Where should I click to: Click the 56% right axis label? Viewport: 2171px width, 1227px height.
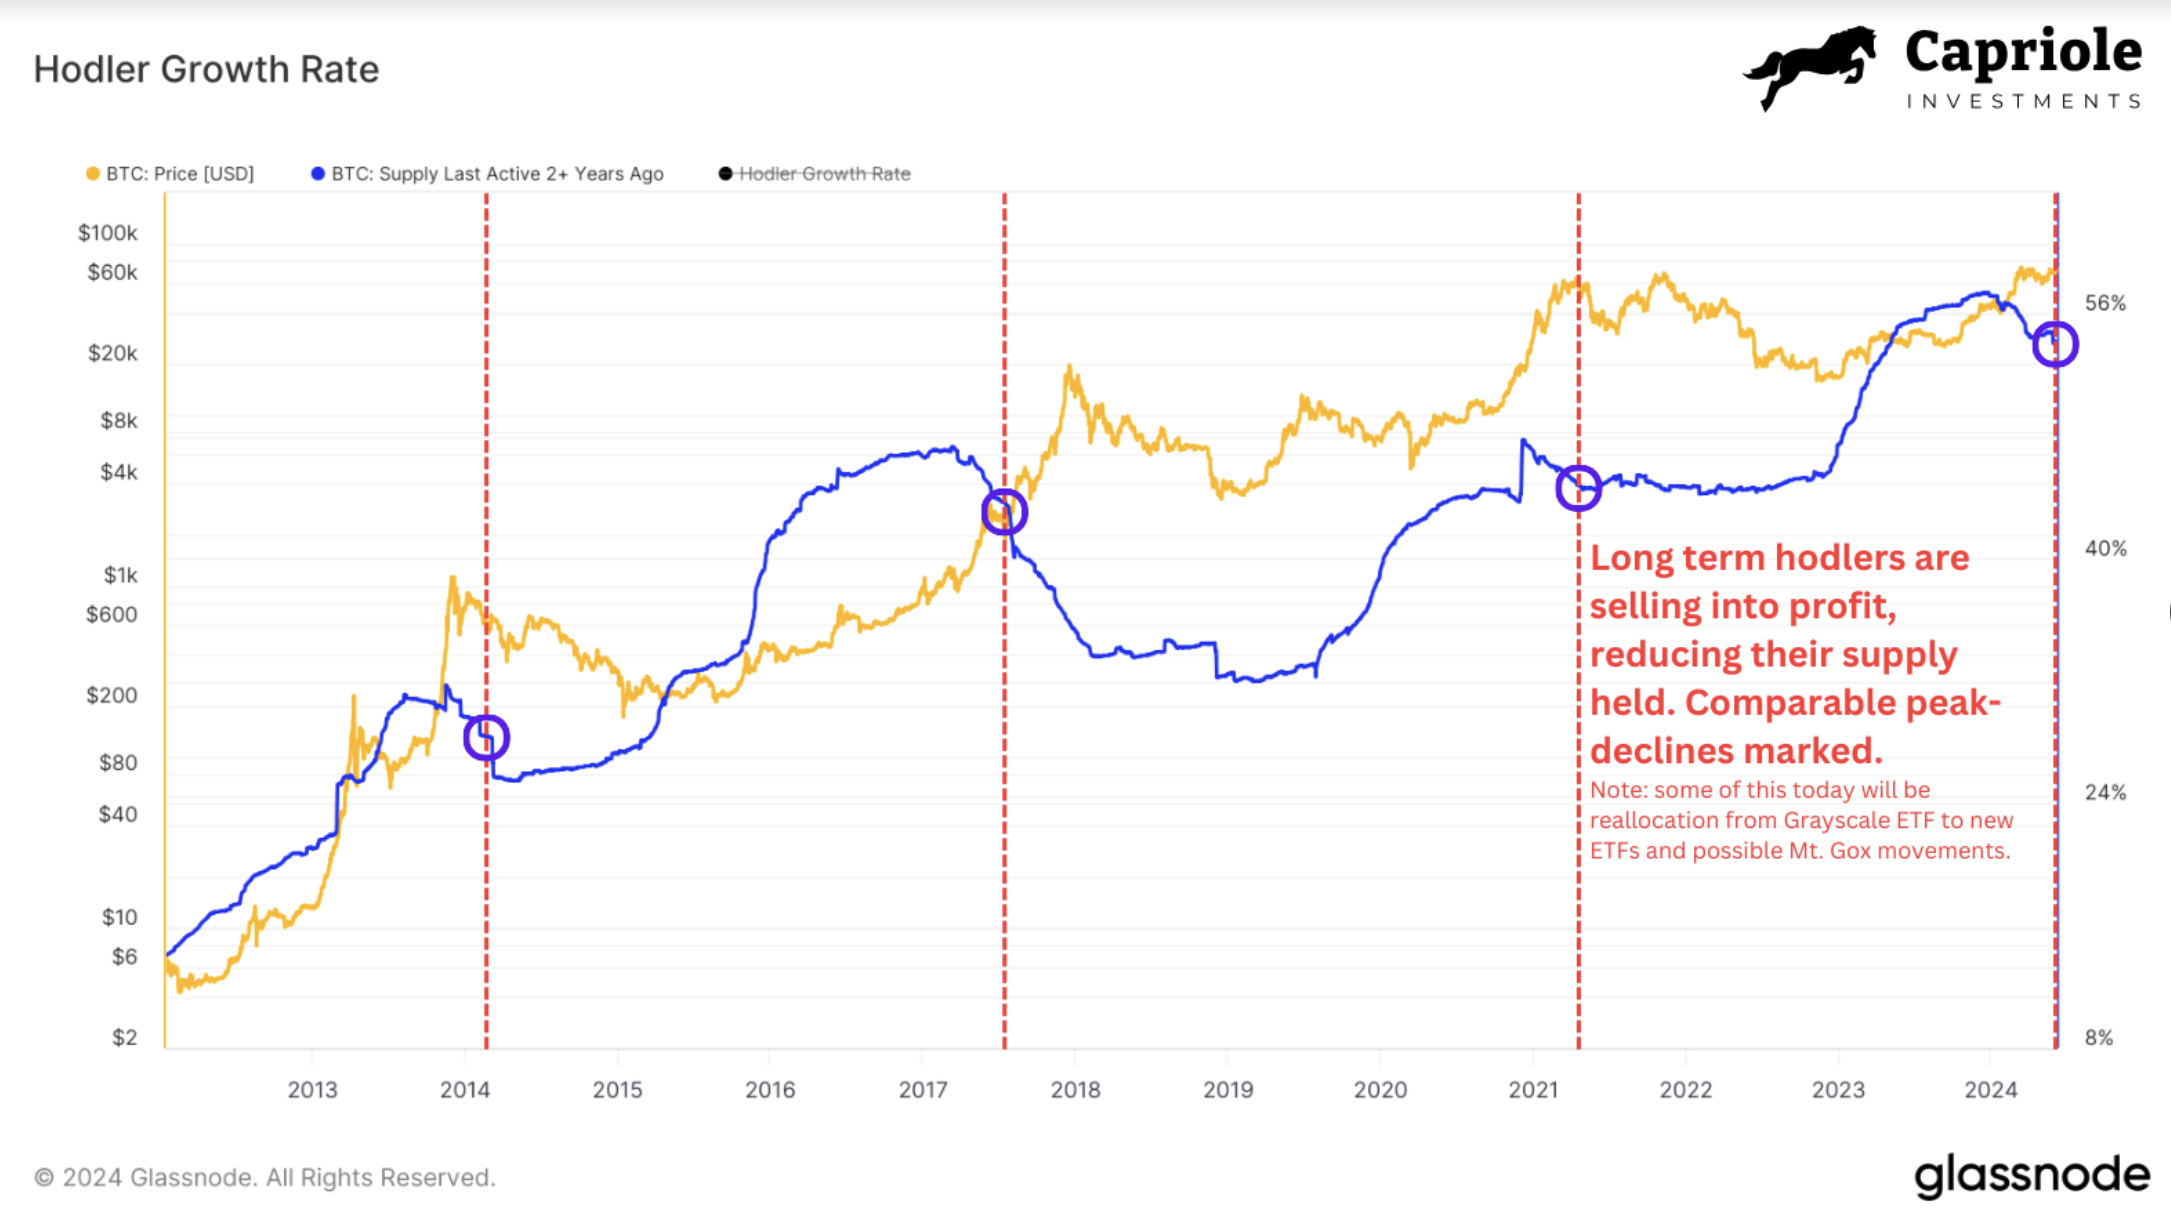coord(2105,303)
